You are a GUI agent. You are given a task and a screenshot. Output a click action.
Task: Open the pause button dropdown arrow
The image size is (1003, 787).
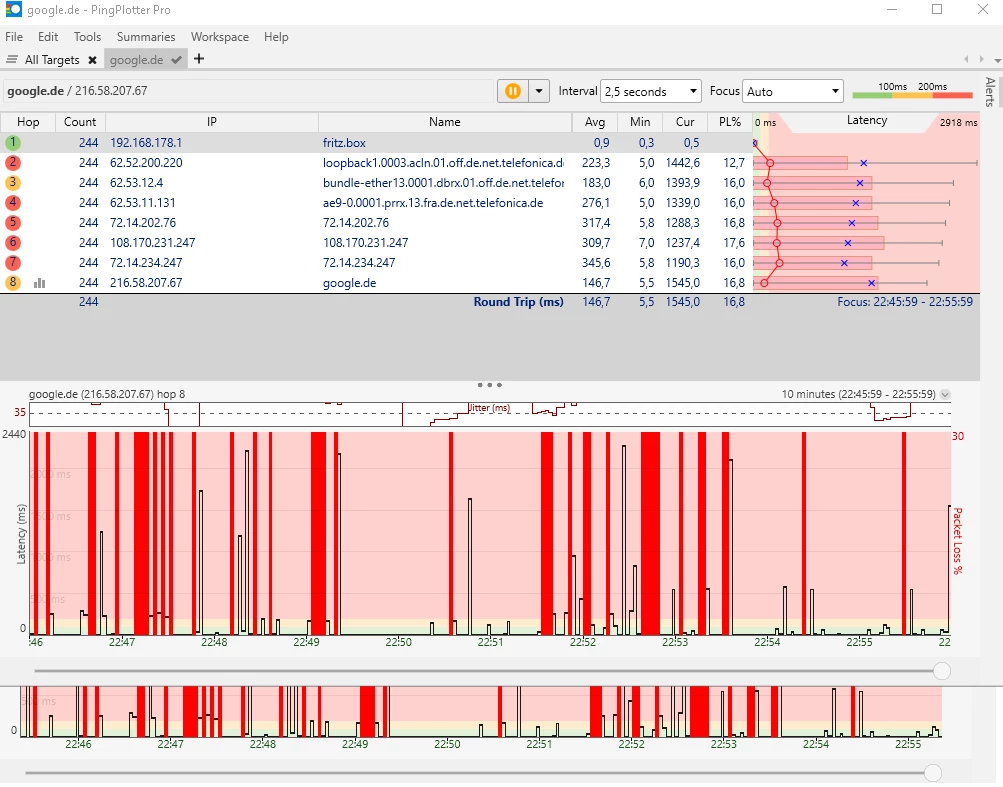point(539,91)
